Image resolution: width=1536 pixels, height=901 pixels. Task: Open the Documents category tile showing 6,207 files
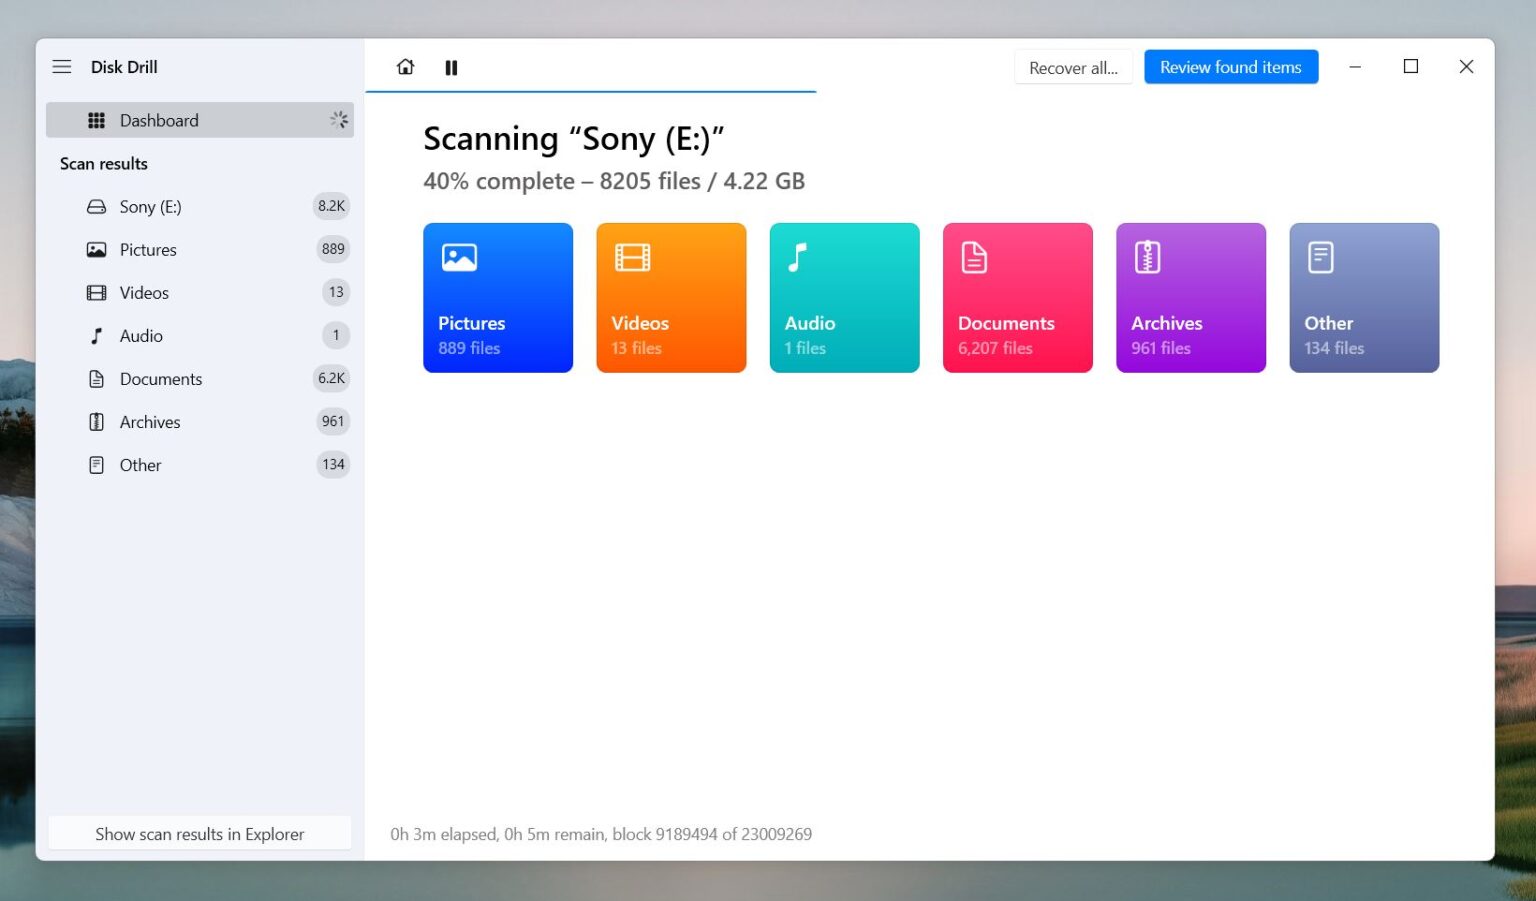(1017, 297)
